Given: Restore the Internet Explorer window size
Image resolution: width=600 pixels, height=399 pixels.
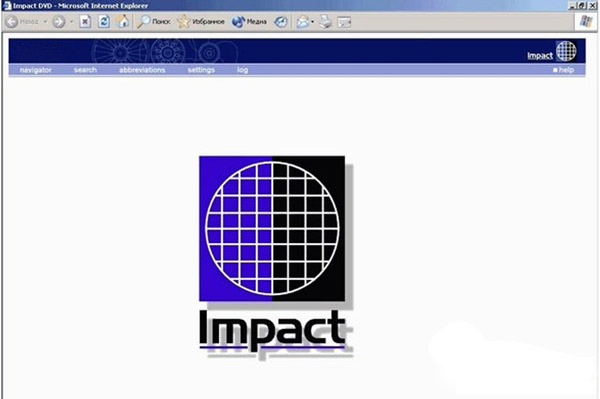Looking at the screenshot, I should pos(582,5).
